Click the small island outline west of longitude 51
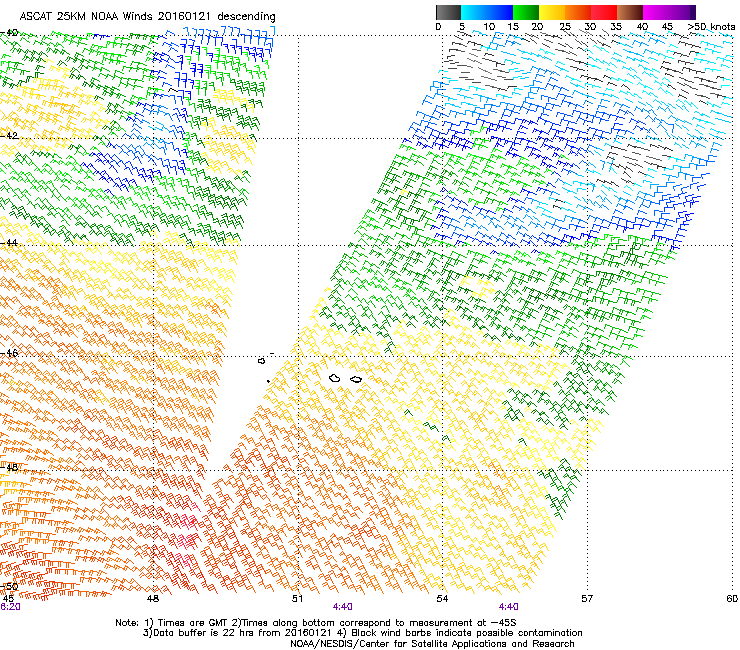Screen dimensions: 740x650 click(x=261, y=361)
